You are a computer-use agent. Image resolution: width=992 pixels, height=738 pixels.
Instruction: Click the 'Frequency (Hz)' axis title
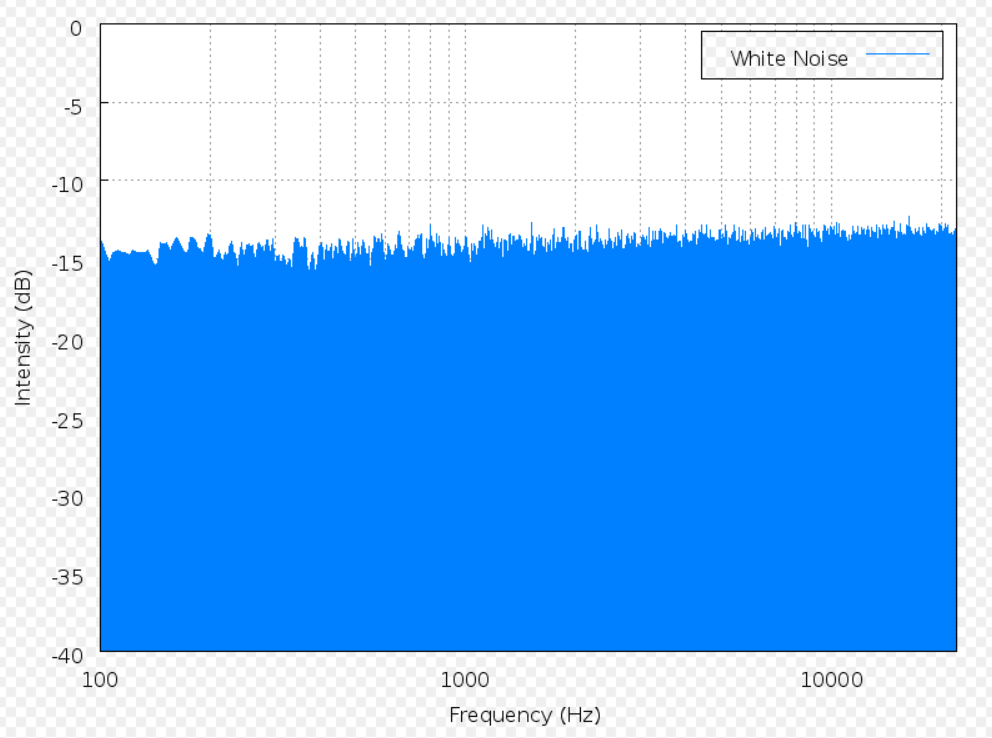pos(524,715)
